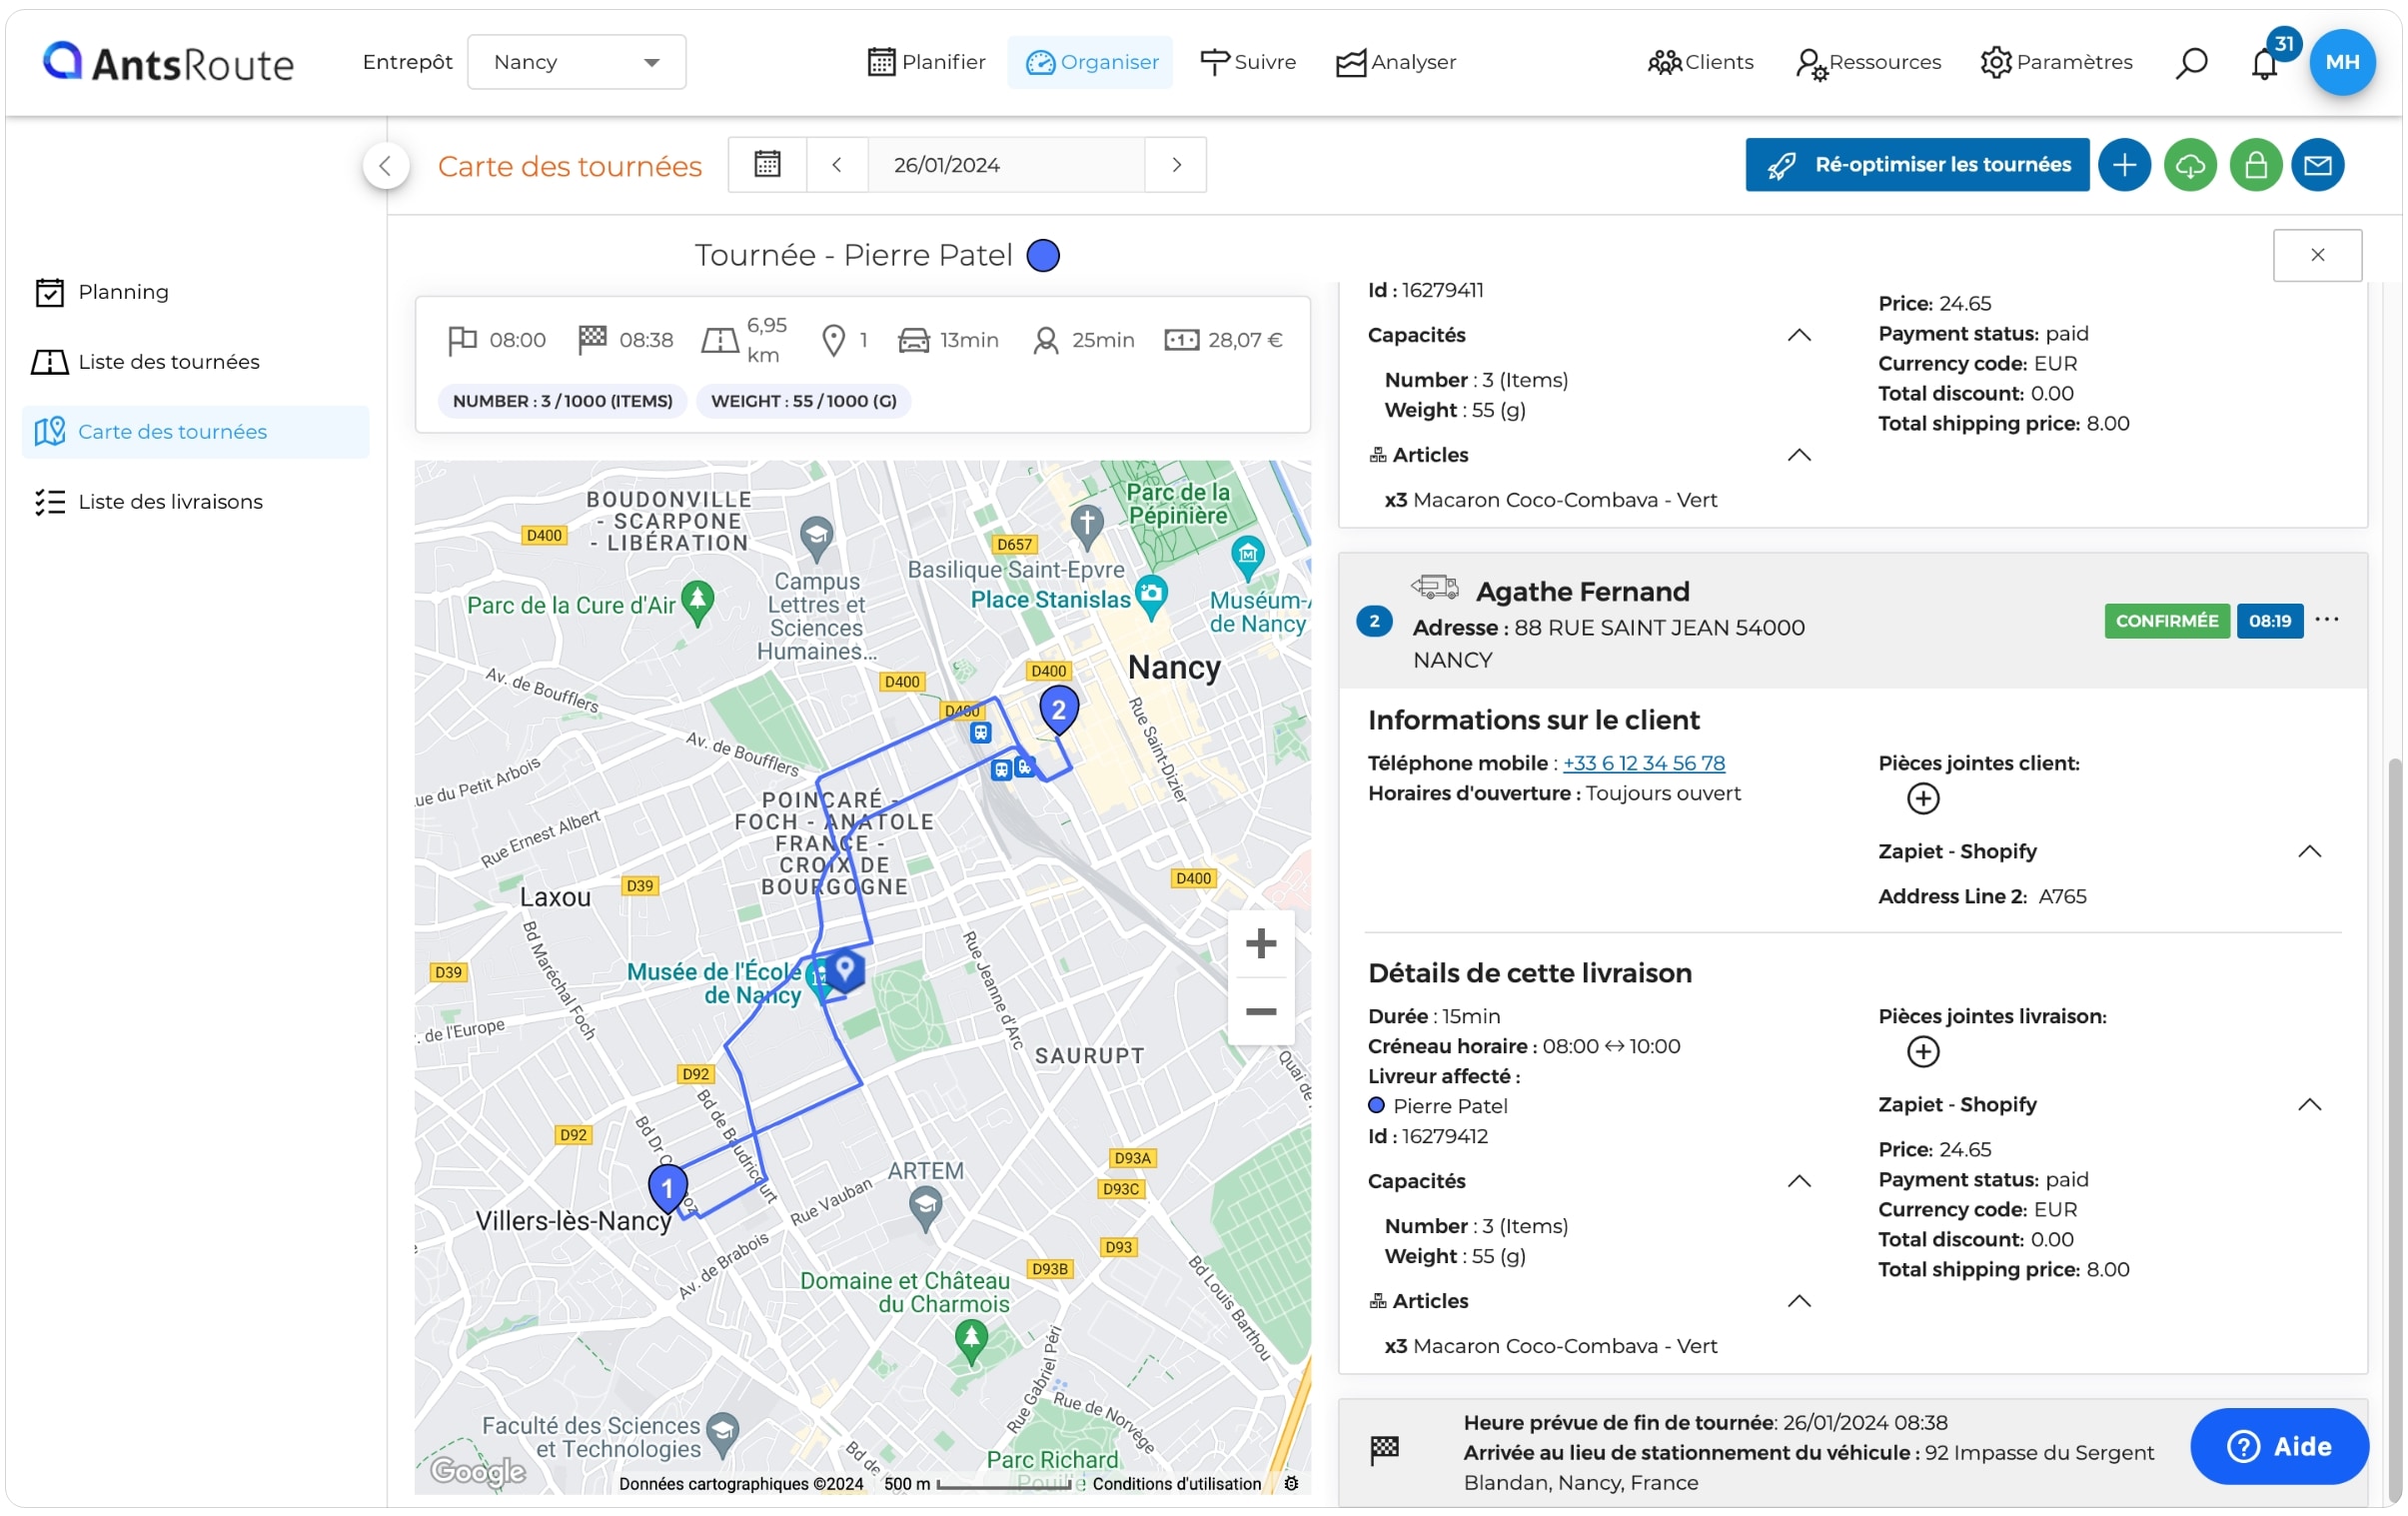Zoom out on the map

[x=1260, y=1012]
